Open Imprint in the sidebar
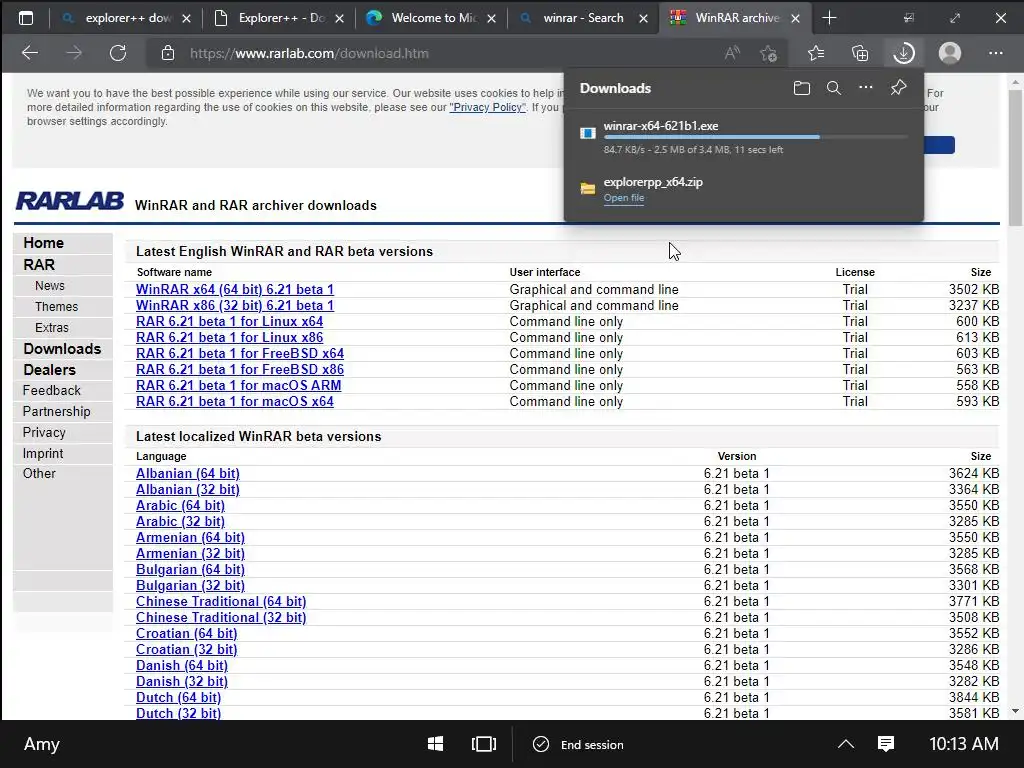 click(x=43, y=453)
